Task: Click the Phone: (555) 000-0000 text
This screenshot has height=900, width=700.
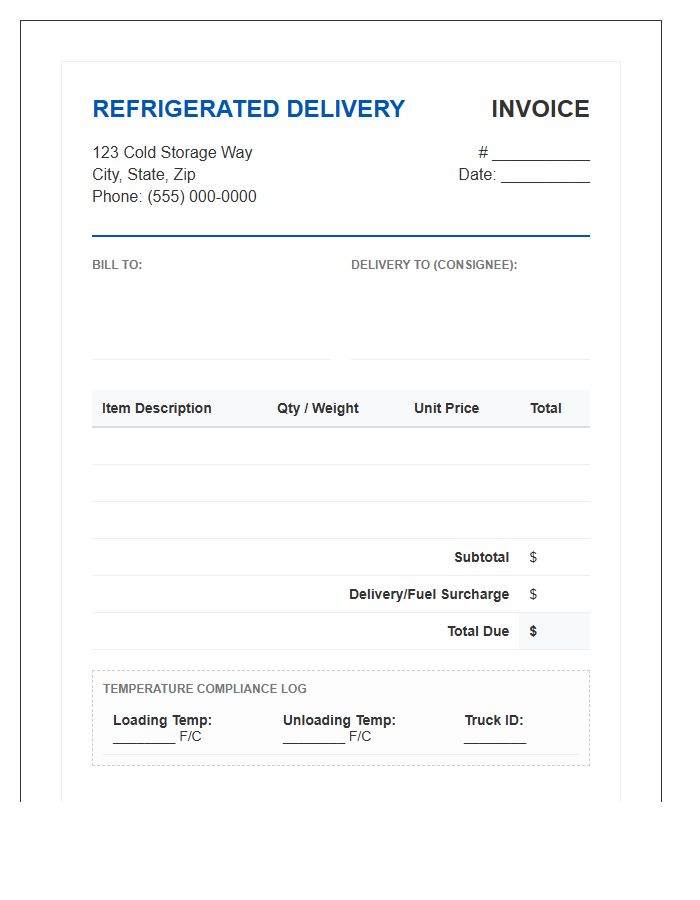Action: pos(174,196)
